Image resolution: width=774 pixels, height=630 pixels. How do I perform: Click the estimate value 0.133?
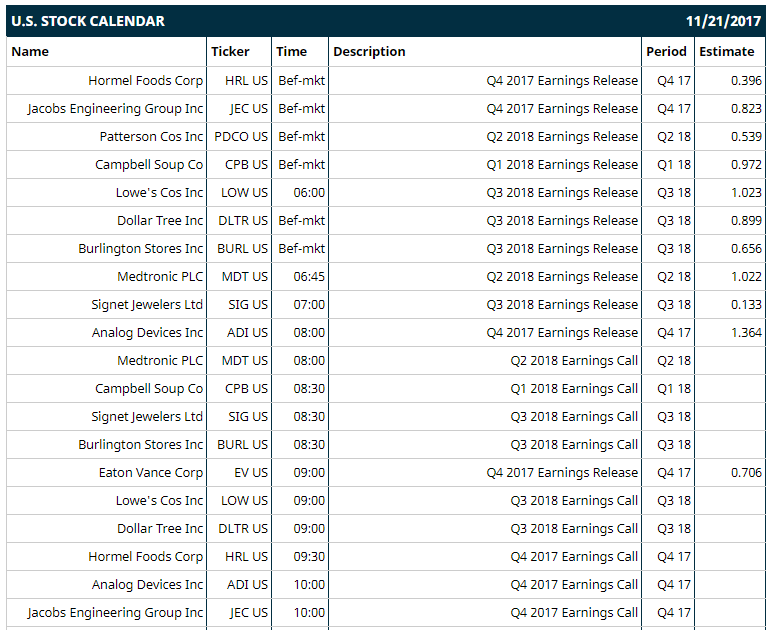pyautogui.click(x=746, y=305)
